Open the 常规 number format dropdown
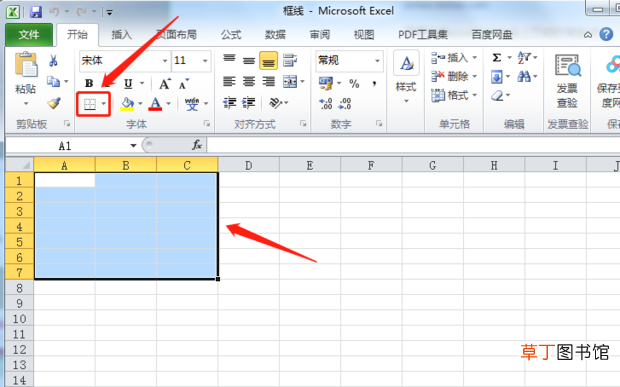The height and width of the screenshot is (387, 620). pyautogui.click(x=378, y=61)
